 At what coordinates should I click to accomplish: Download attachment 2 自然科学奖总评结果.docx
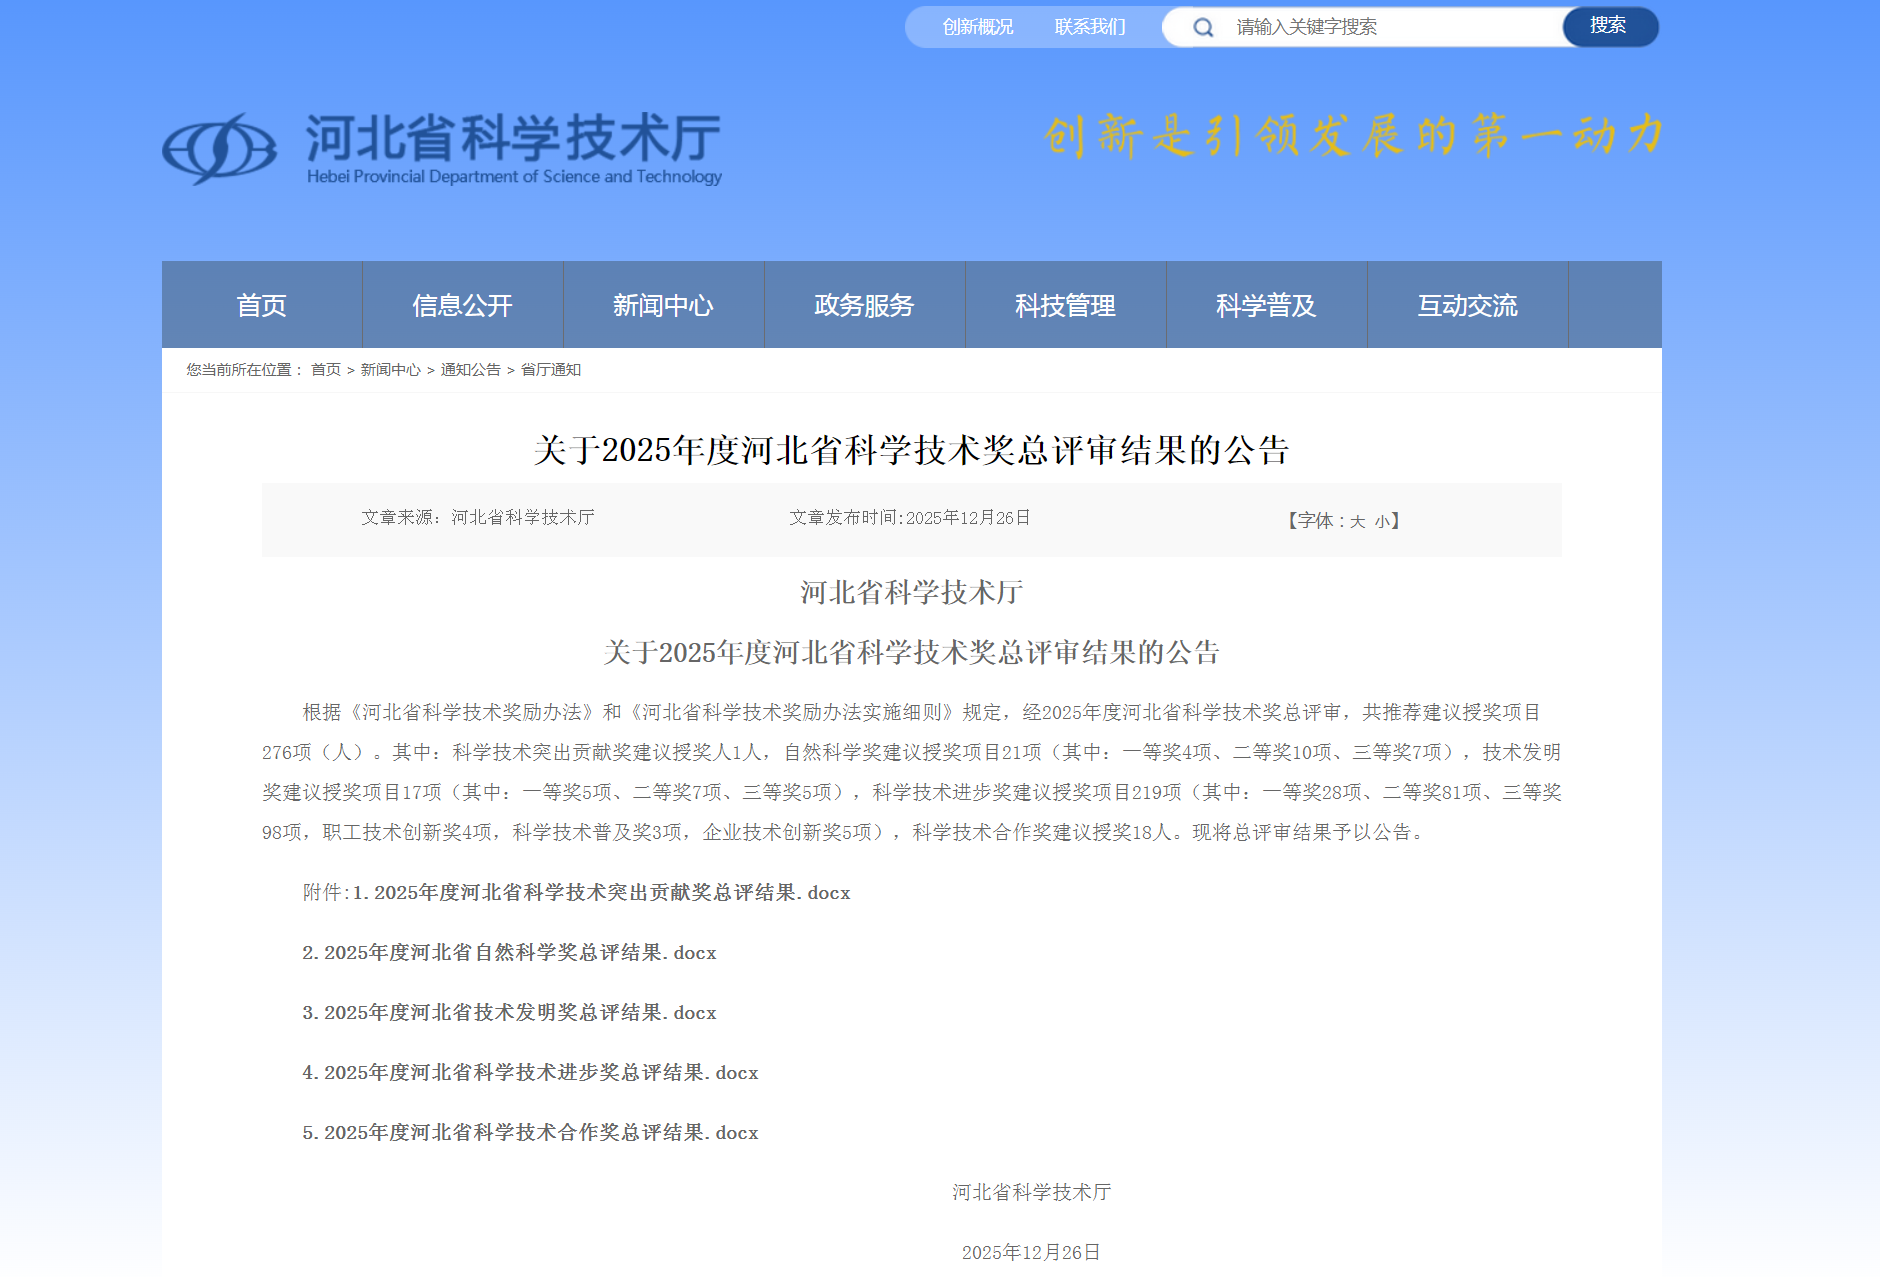[x=510, y=952]
